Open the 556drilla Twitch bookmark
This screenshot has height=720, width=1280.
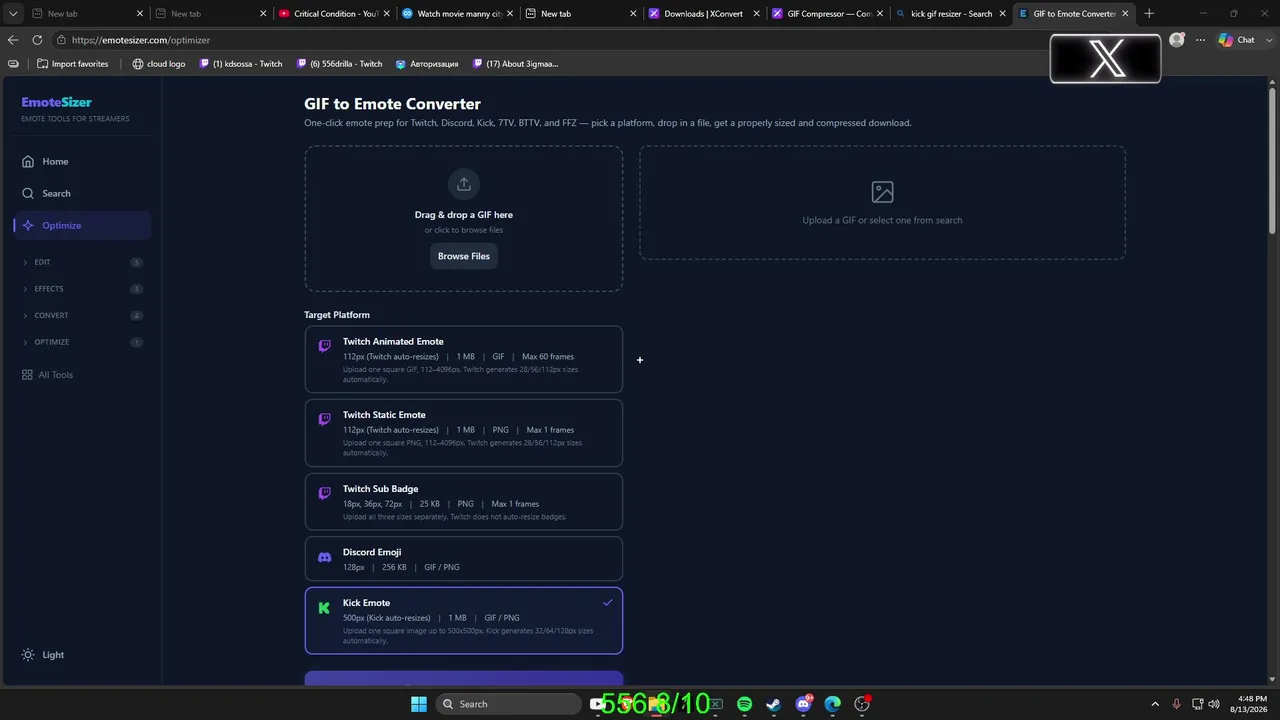(339, 64)
